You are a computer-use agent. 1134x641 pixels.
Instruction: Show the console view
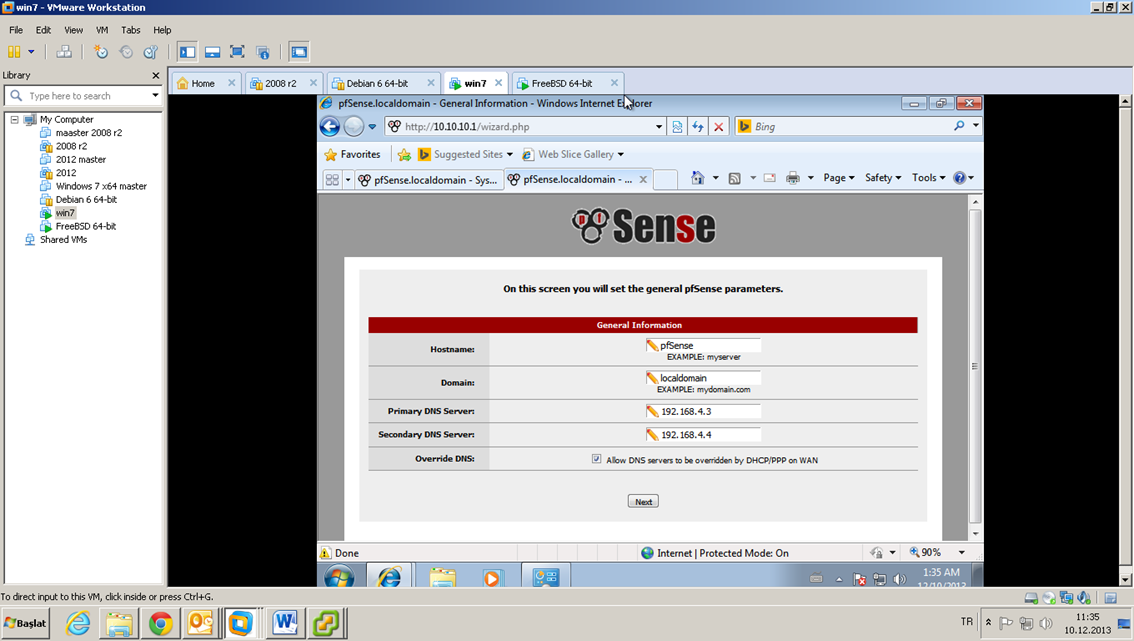click(299, 52)
